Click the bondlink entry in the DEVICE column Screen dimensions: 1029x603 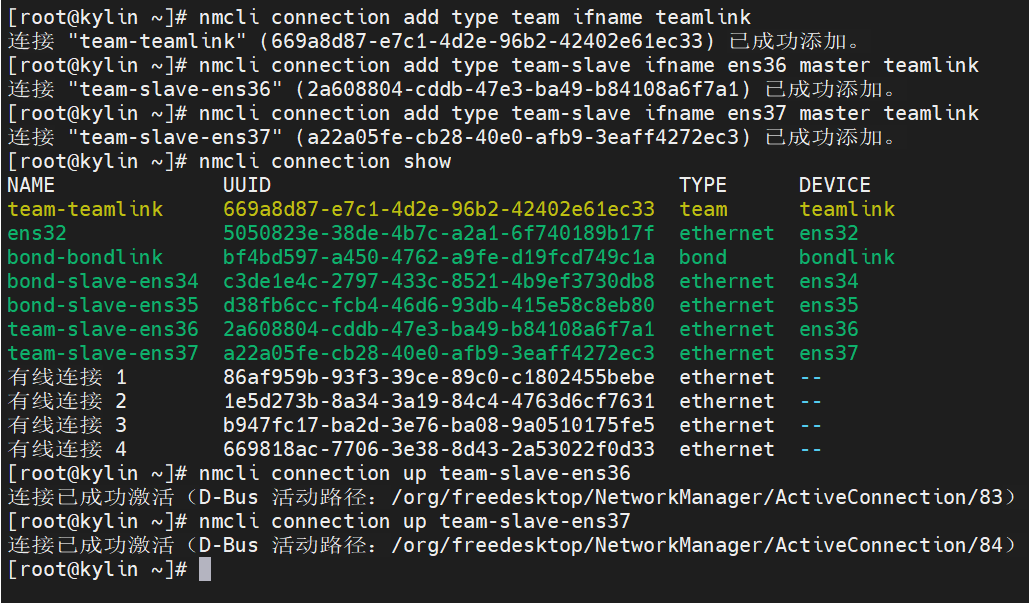click(x=847, y=257)
